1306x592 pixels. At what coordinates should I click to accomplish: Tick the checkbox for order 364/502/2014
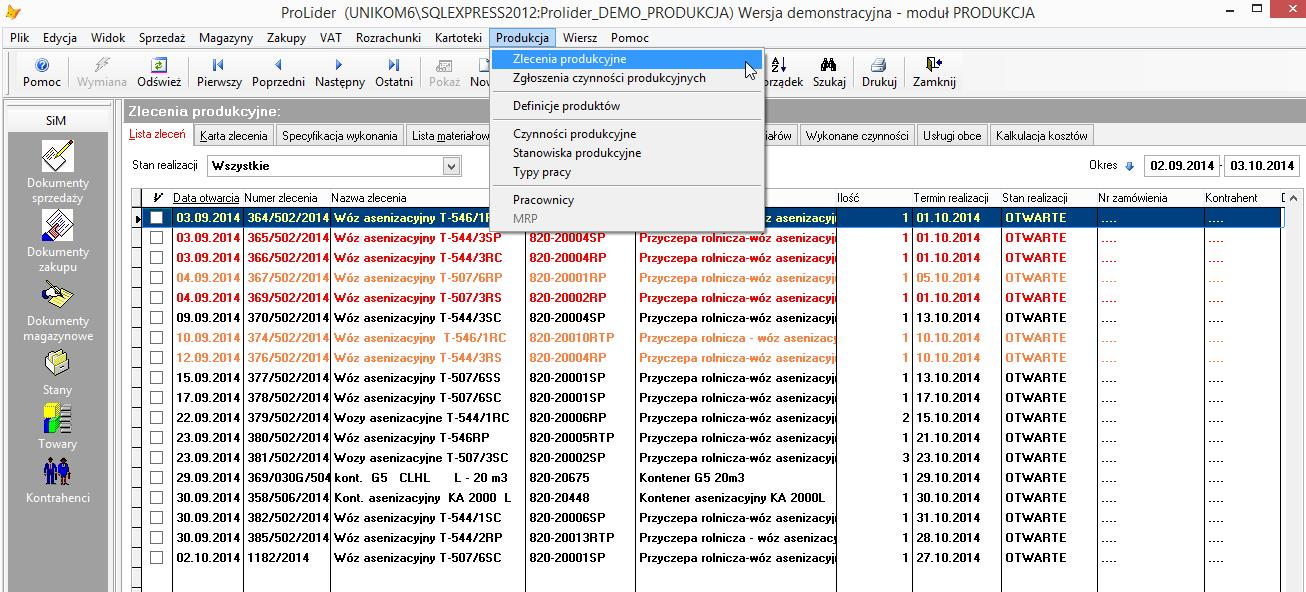pos(156,218)
